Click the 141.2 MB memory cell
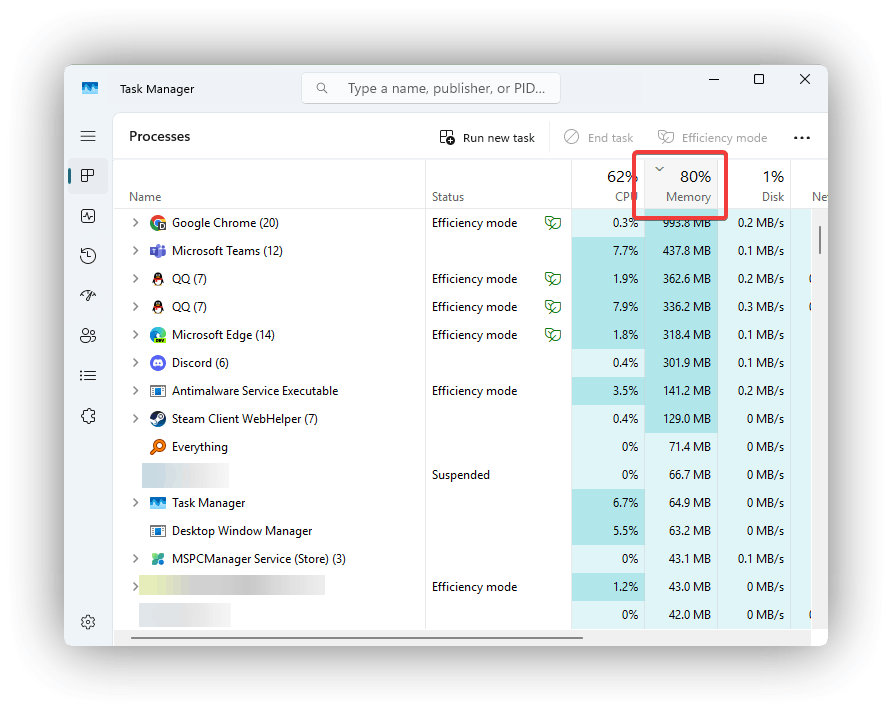892x710 pixels. tap(681, 391)
